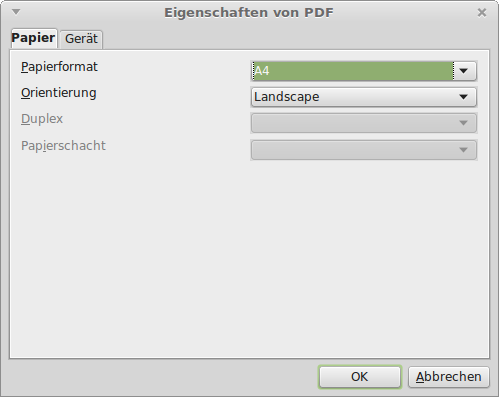Click the greyed Papierschacht dropdown arrow
Screen dimensions: 499x397
click(463, 150)
